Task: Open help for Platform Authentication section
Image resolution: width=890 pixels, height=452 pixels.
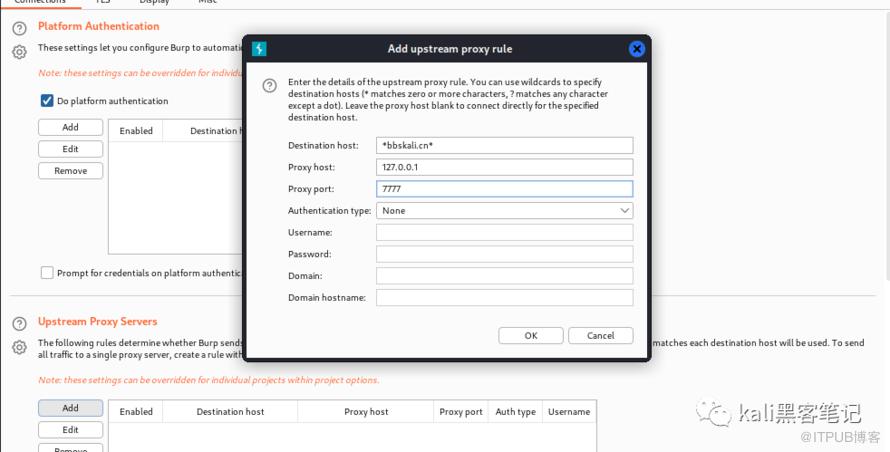Action: (x=19, y=28)
